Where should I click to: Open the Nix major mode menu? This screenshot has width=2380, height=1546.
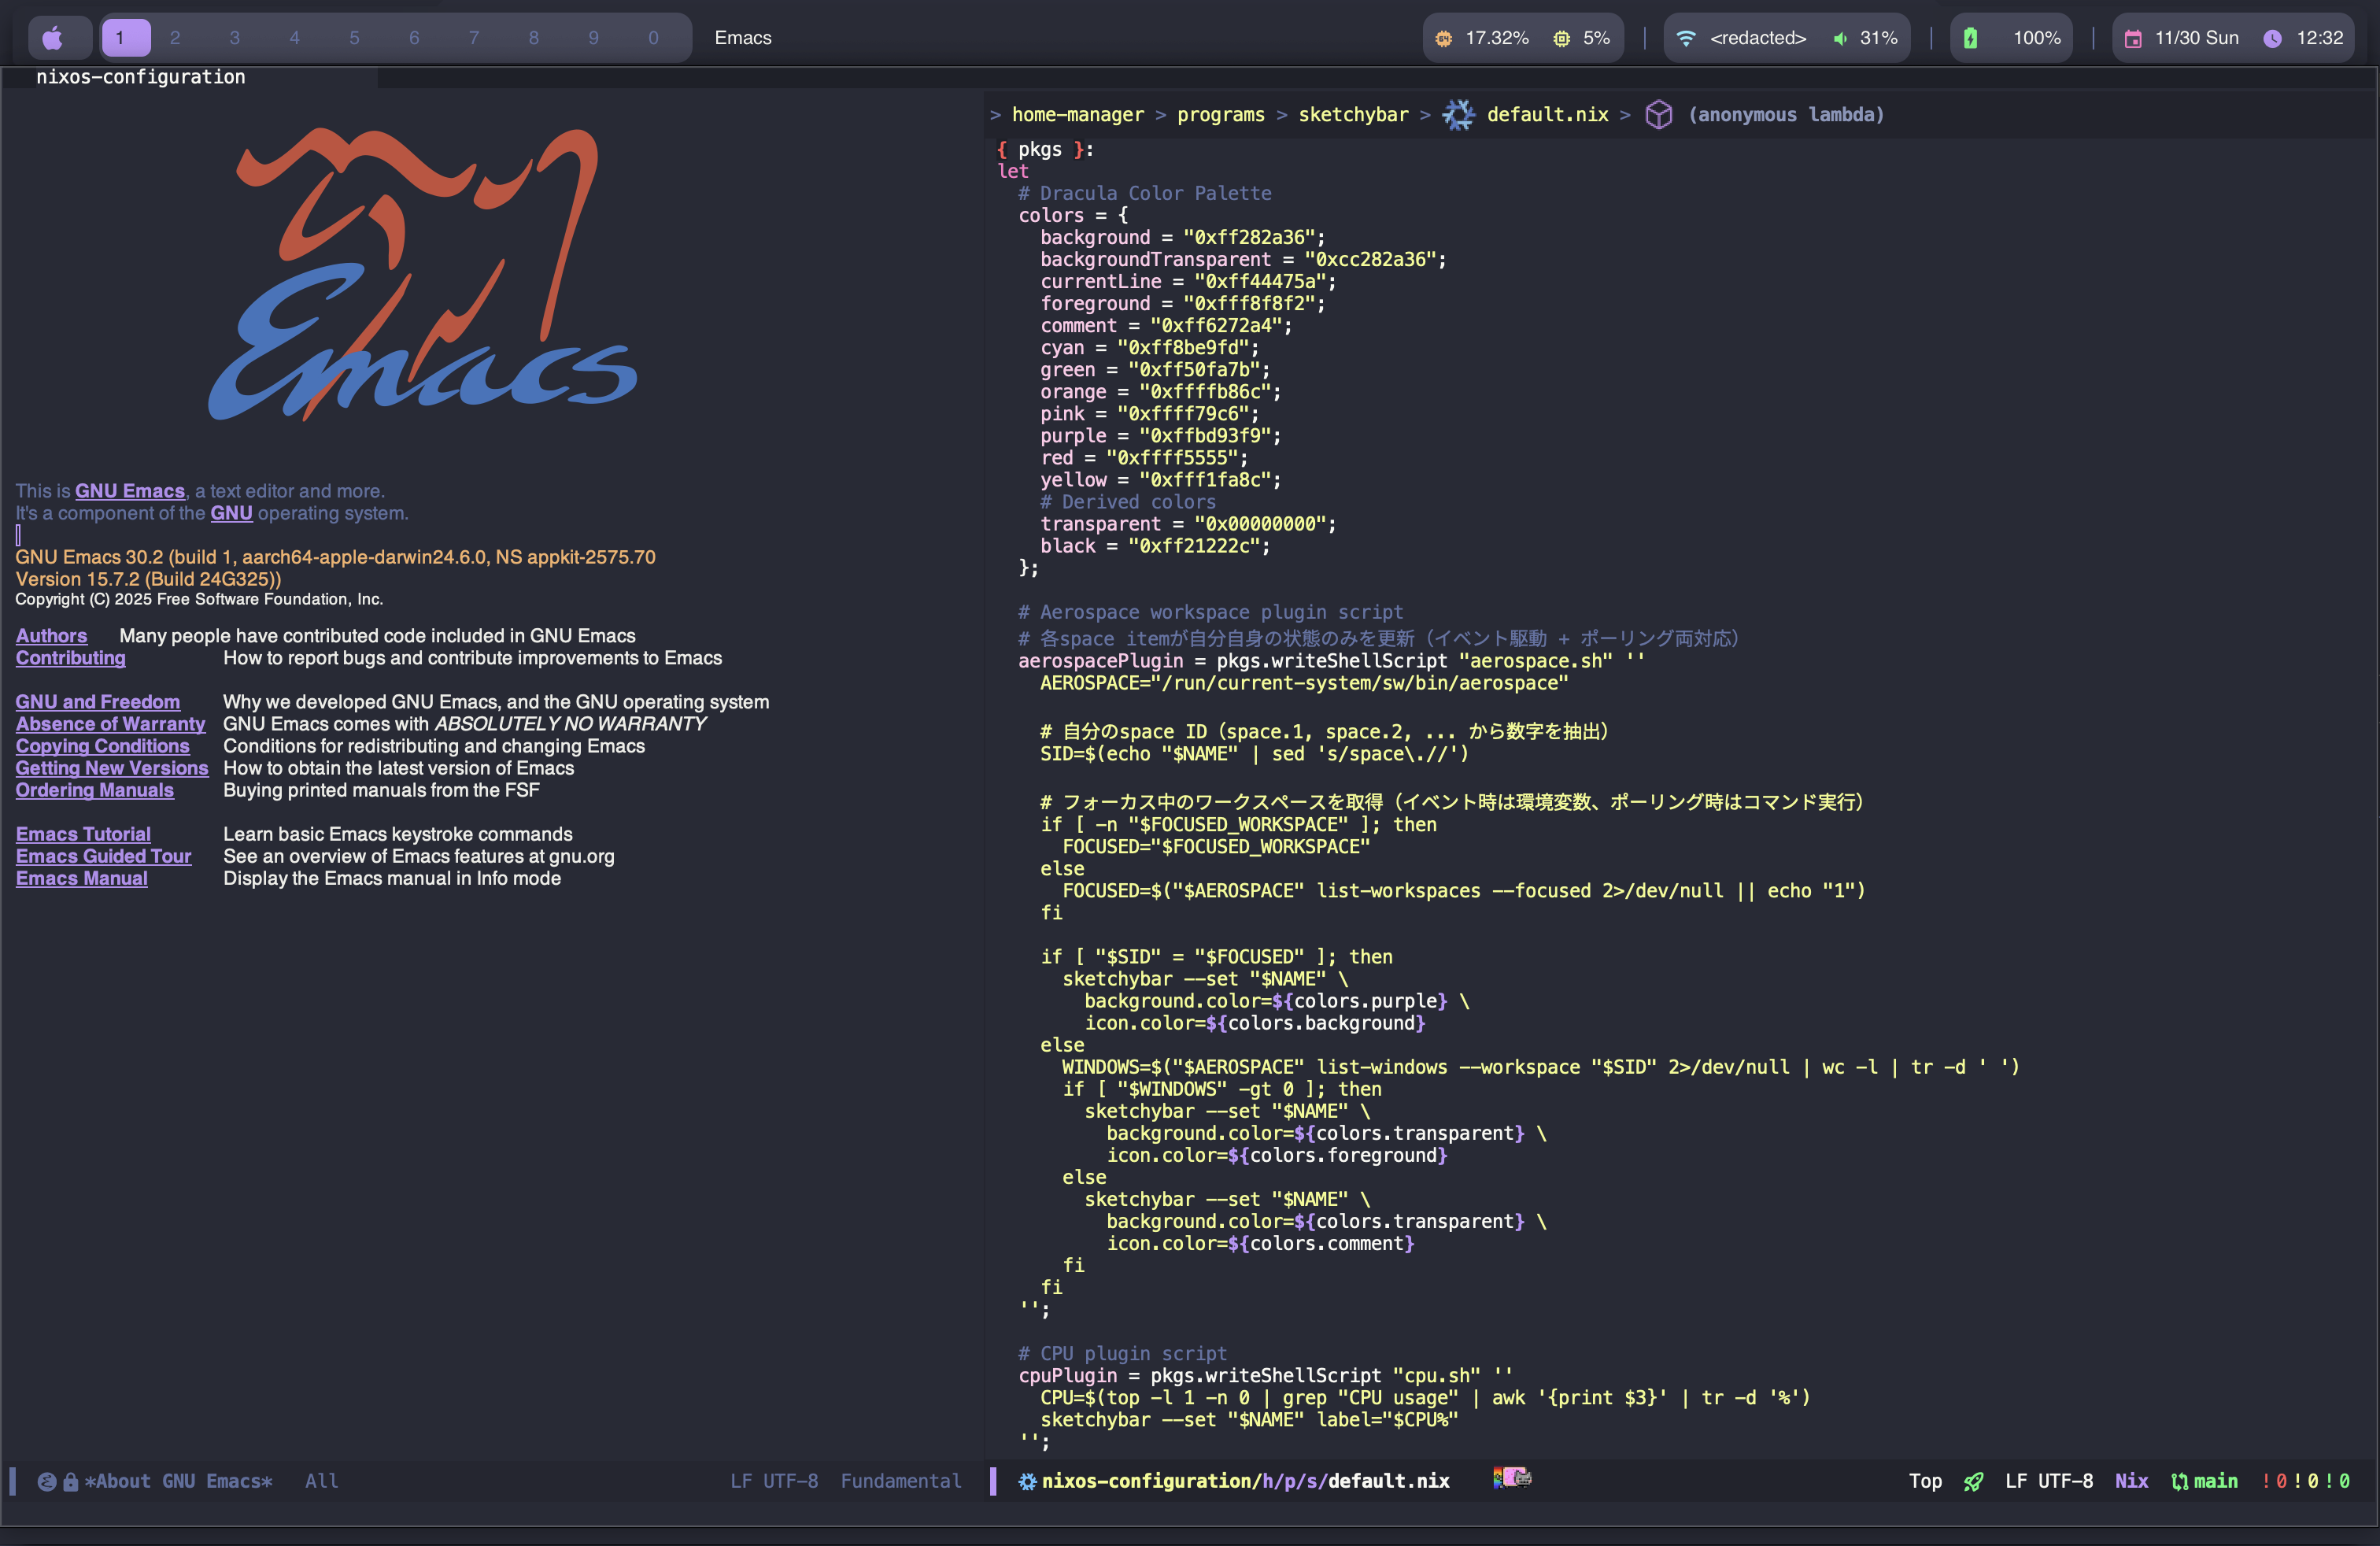pos(2131,1481)
